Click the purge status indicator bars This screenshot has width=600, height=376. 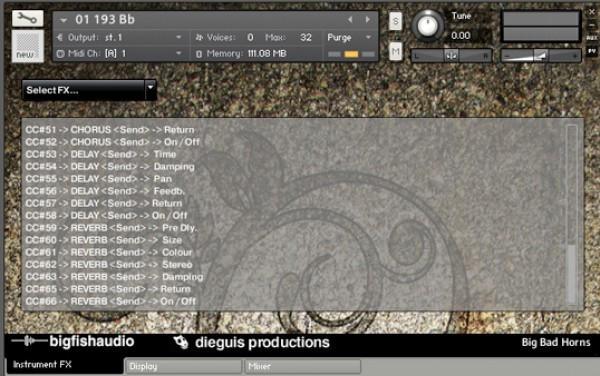tap(351, 54)
